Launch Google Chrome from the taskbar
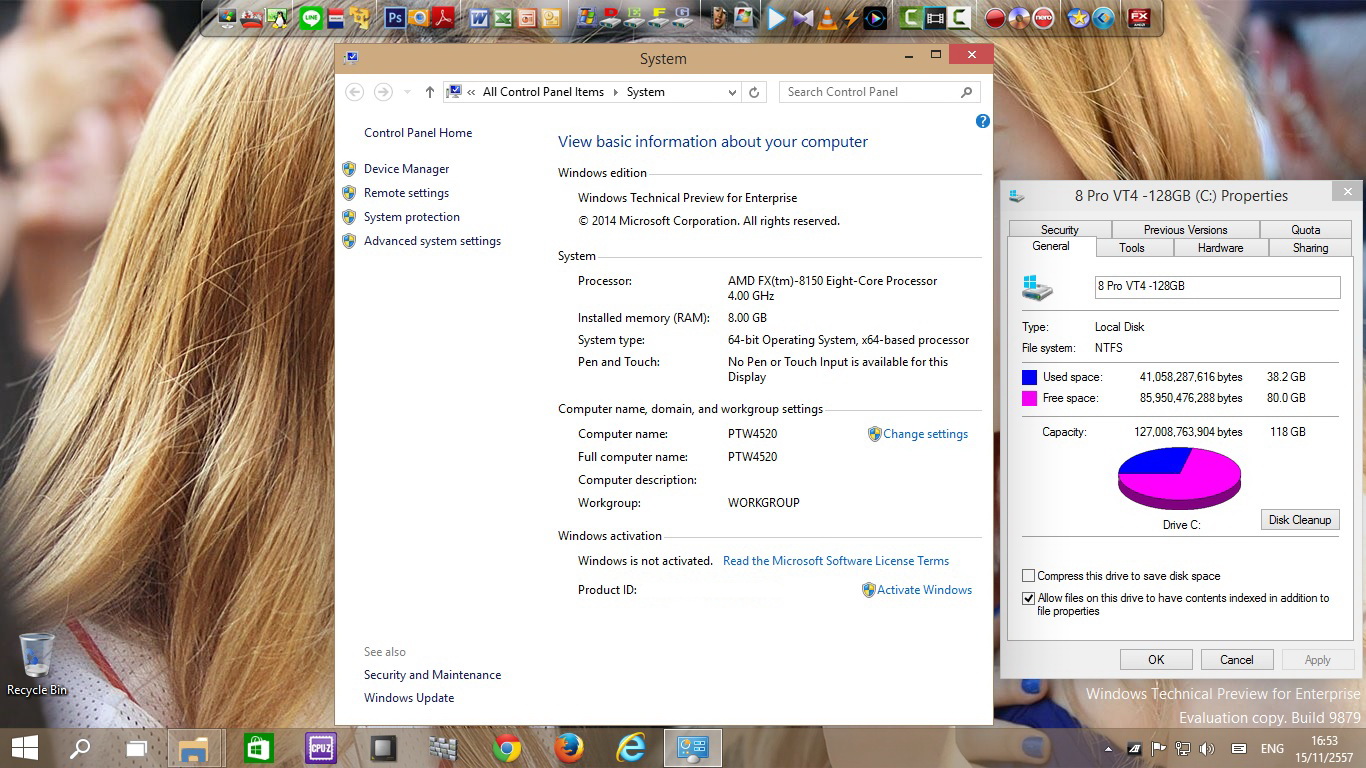The width and height of the screenshot is (1366, 768). (507, 748)
